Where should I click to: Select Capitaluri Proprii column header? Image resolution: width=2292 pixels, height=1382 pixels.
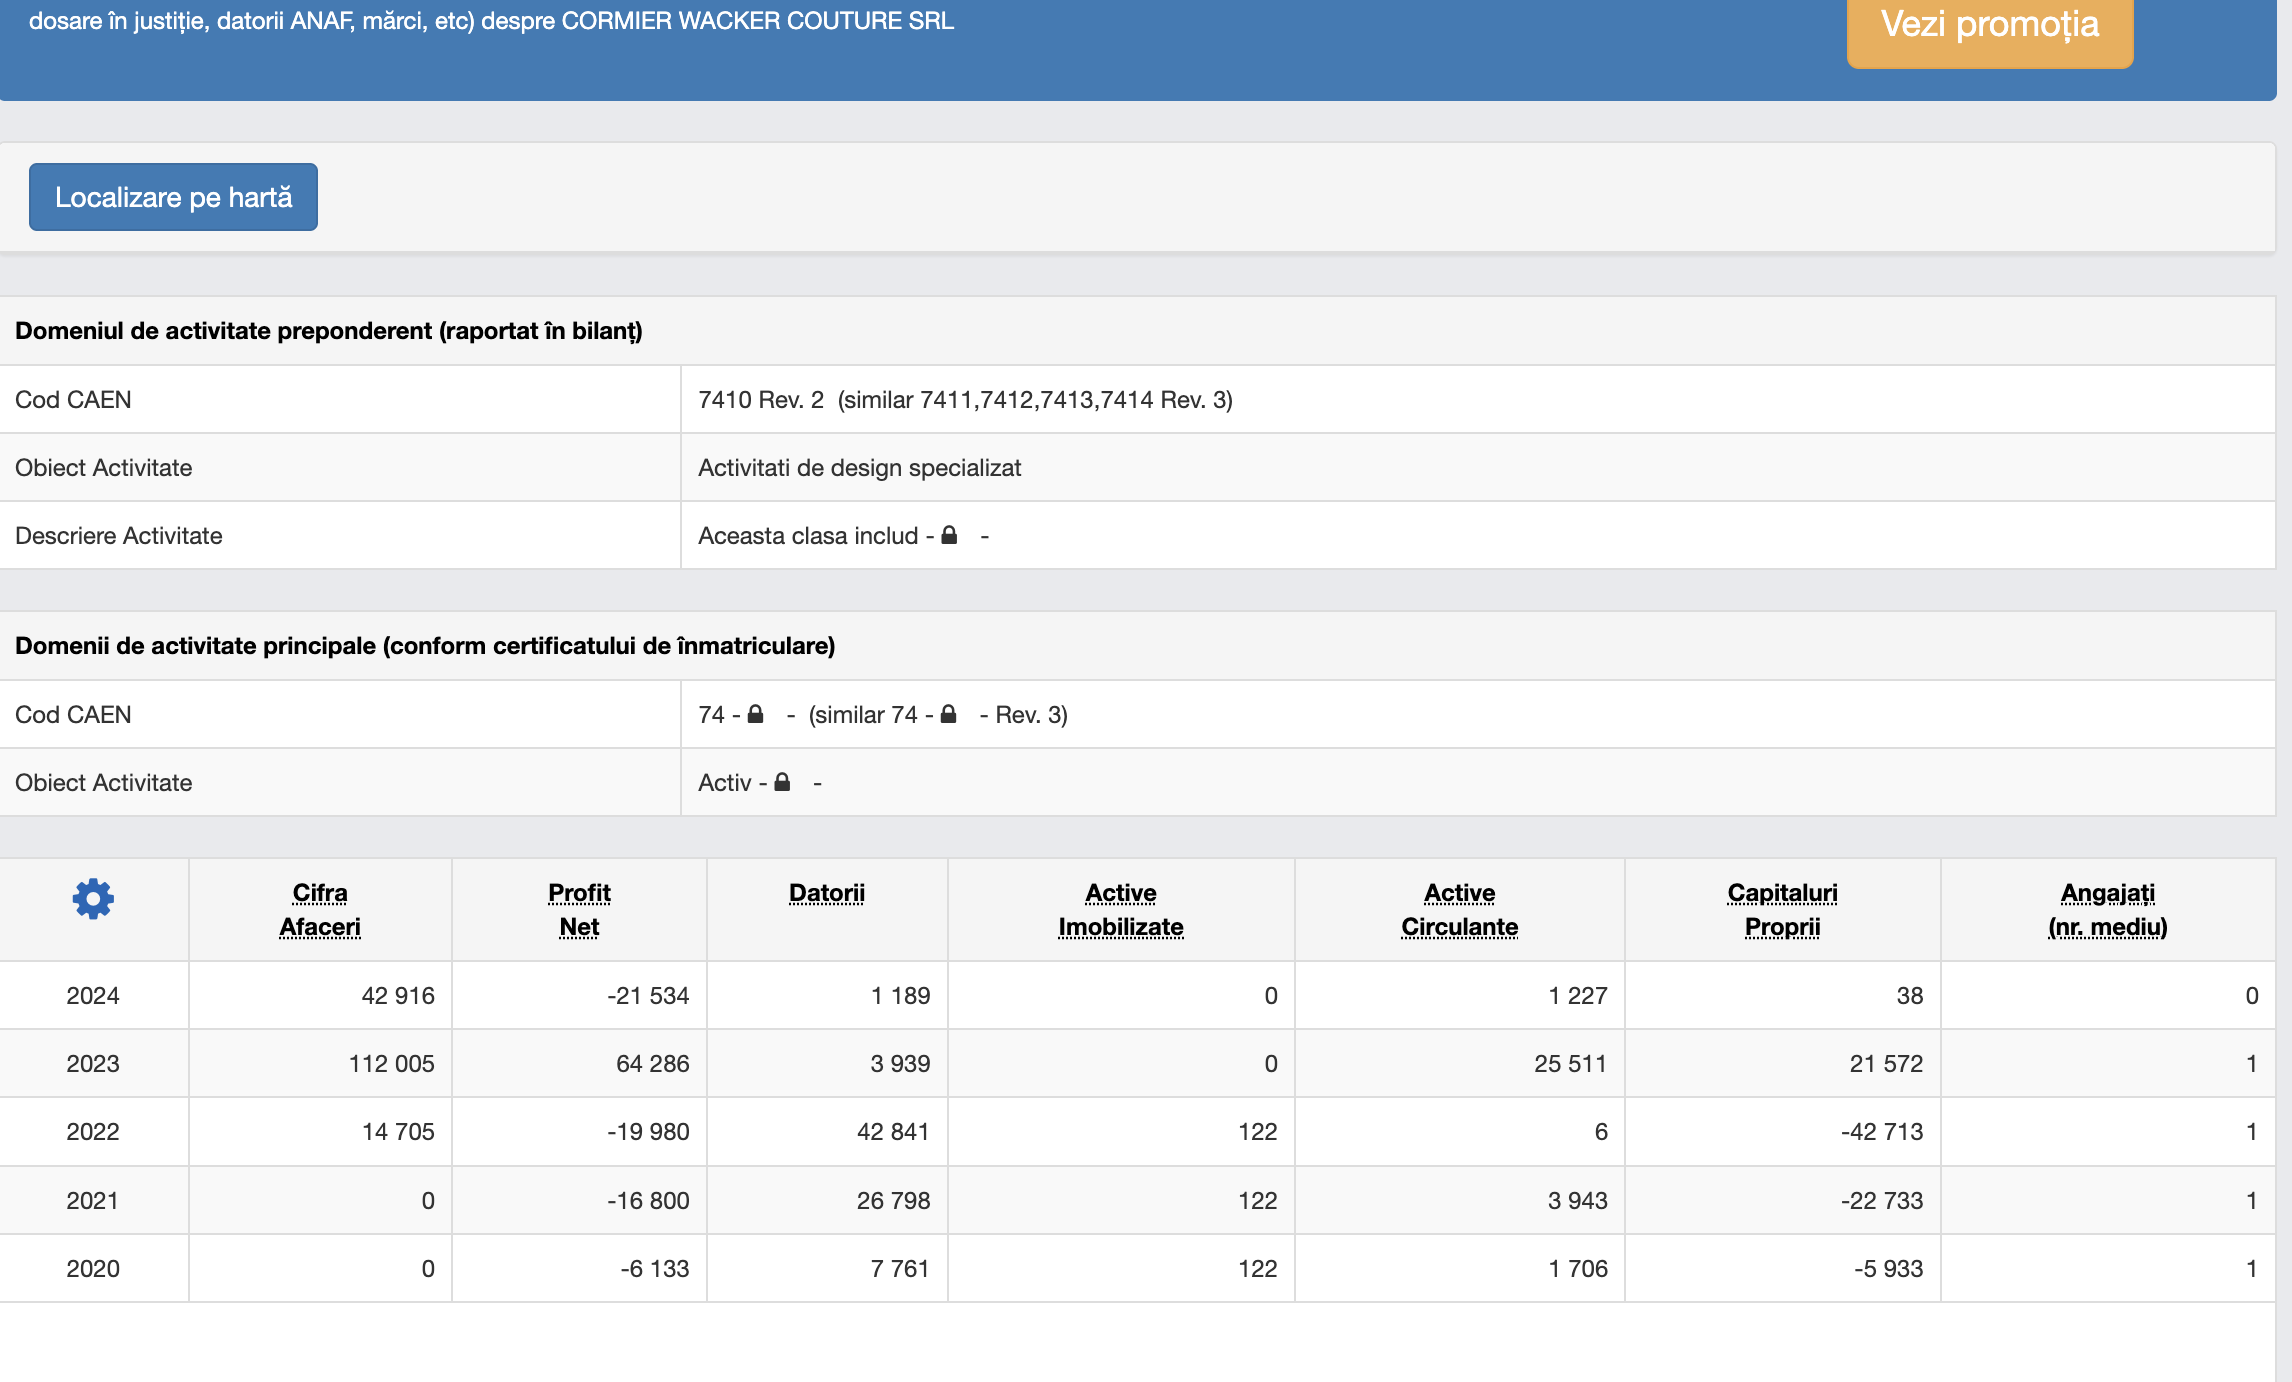pyautogui.click(x=1782, y=910)
